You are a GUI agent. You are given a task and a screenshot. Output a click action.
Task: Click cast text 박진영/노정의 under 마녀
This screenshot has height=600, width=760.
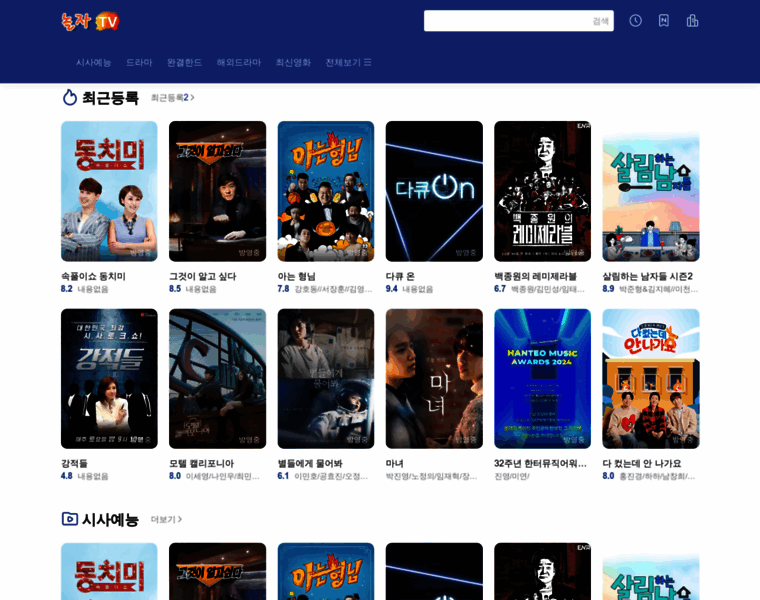[x=431, y=476]
